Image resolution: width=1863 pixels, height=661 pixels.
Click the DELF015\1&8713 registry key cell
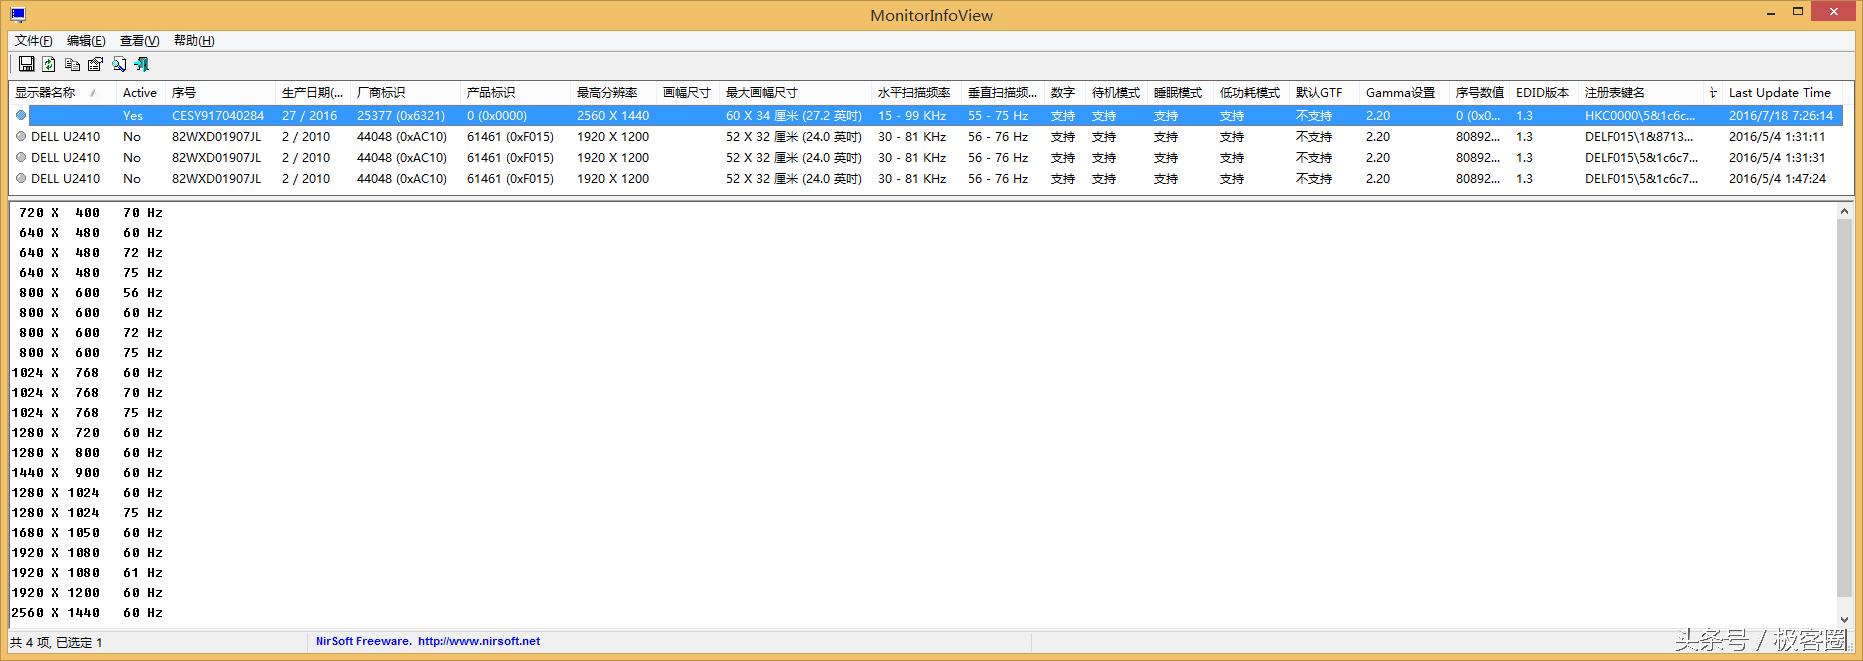click(x=1640, y=137)
